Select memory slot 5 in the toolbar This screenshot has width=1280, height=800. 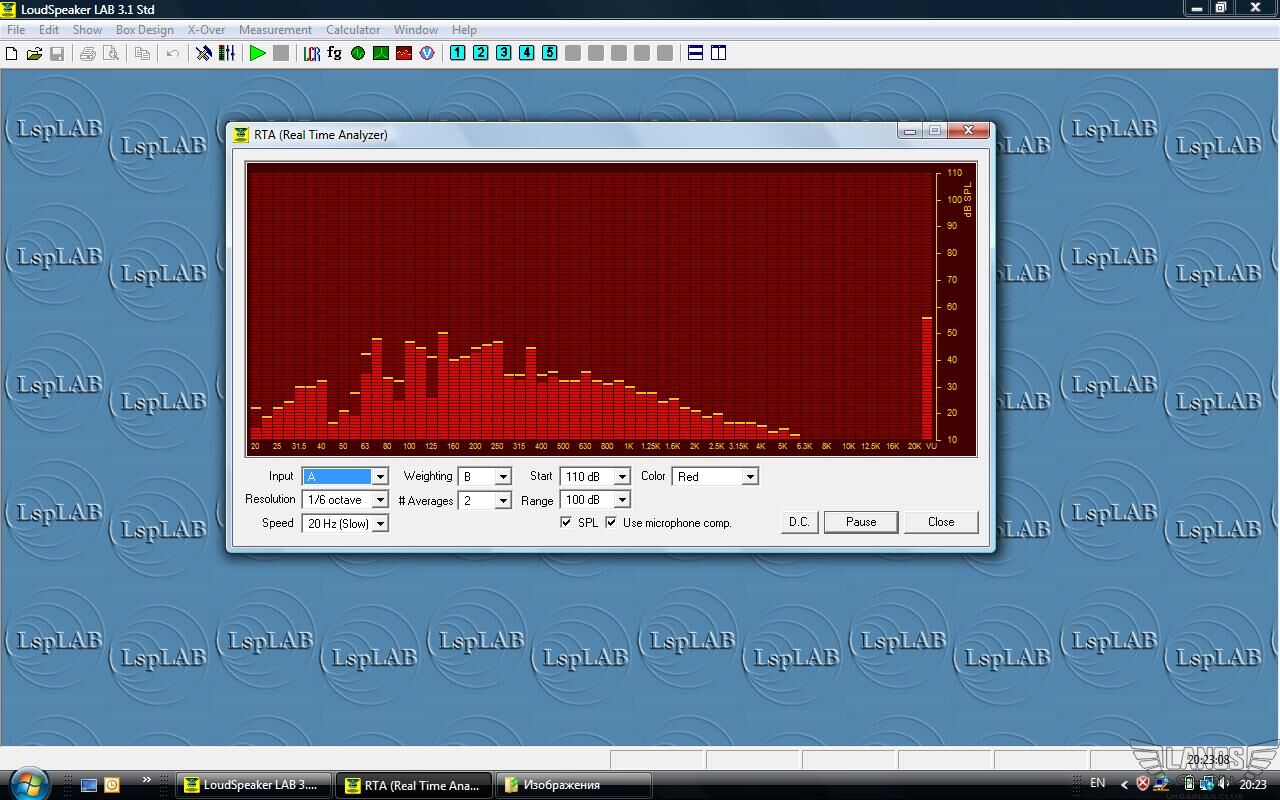click(550, 53)
